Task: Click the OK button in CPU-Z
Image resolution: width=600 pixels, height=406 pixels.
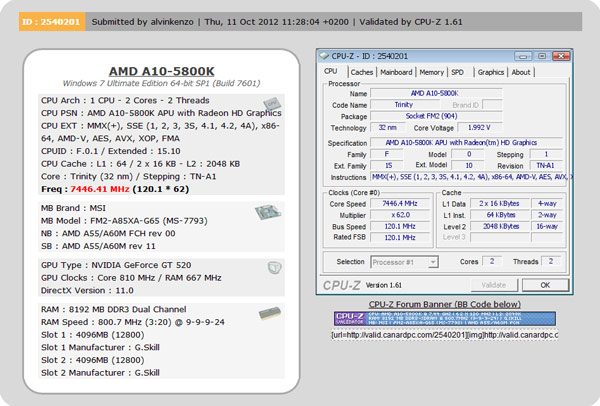Action: point(545,285)
